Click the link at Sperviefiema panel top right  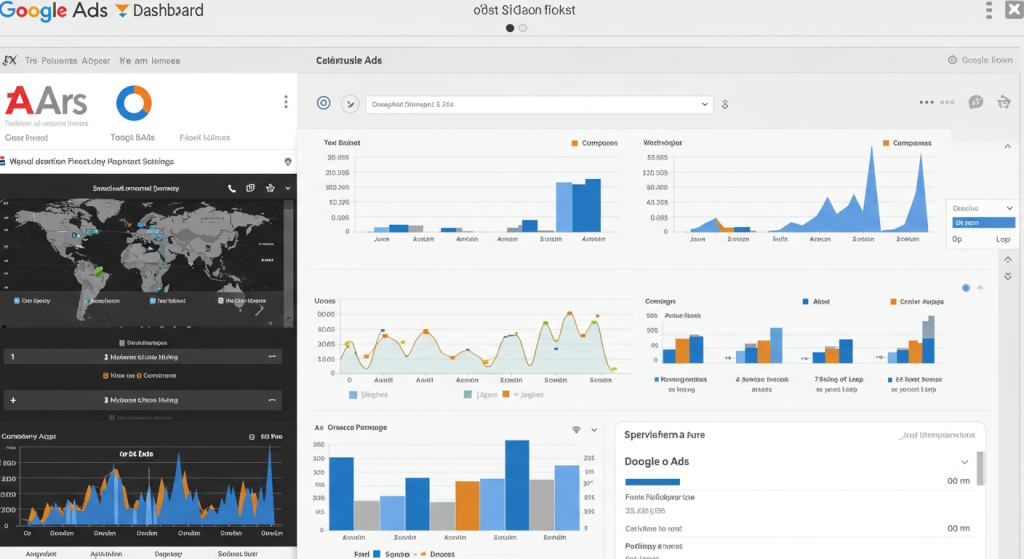point(938,435)
